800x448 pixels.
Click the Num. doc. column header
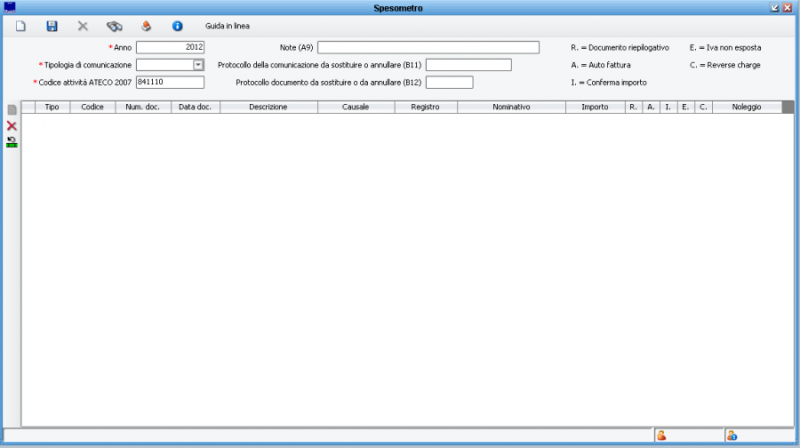pyautogui.click(x=143, y=107)
